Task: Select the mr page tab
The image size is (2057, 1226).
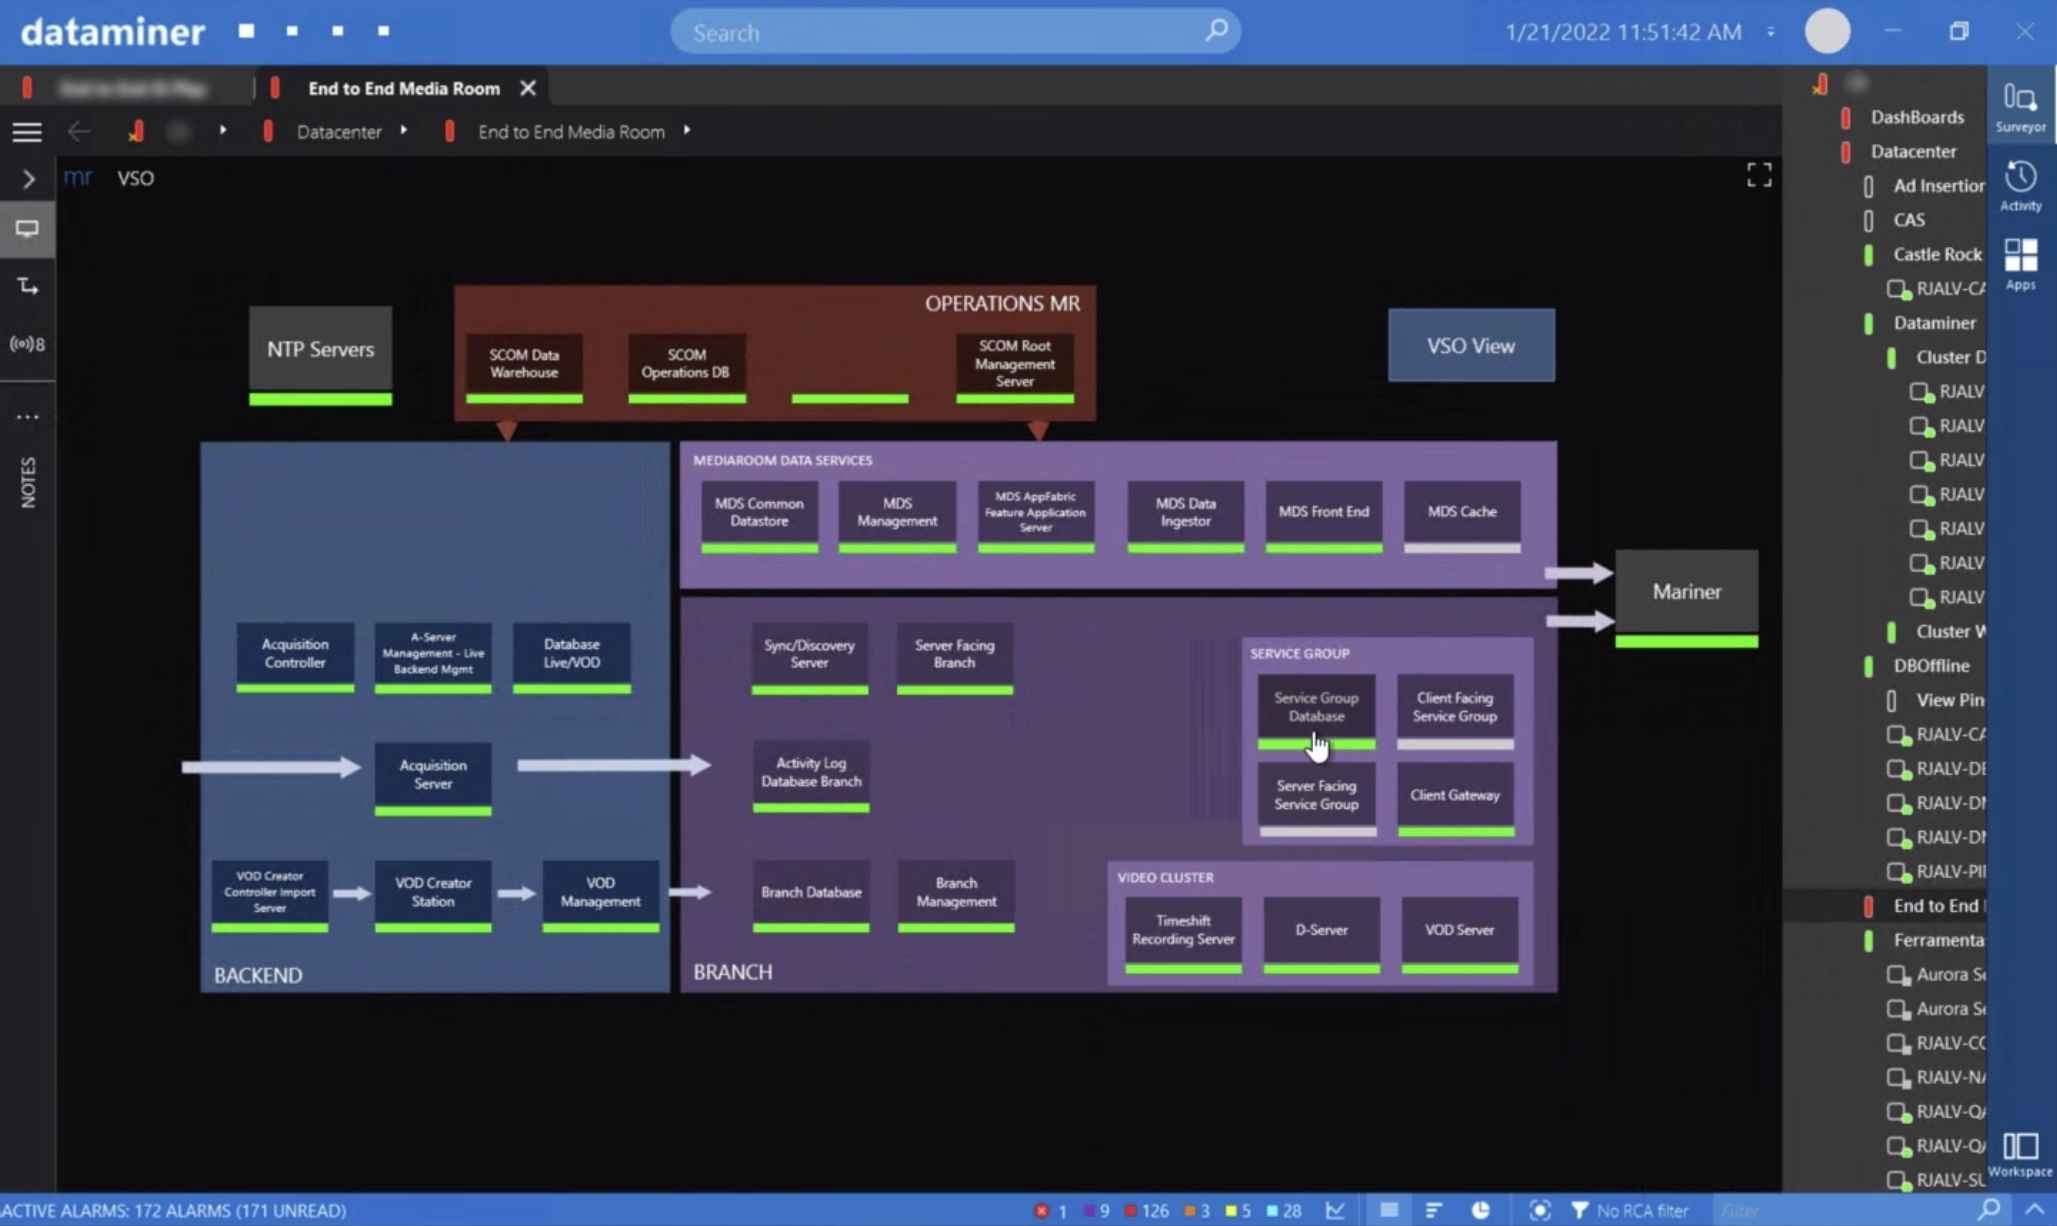Action: pyautogui.click(x=78, y=177)
